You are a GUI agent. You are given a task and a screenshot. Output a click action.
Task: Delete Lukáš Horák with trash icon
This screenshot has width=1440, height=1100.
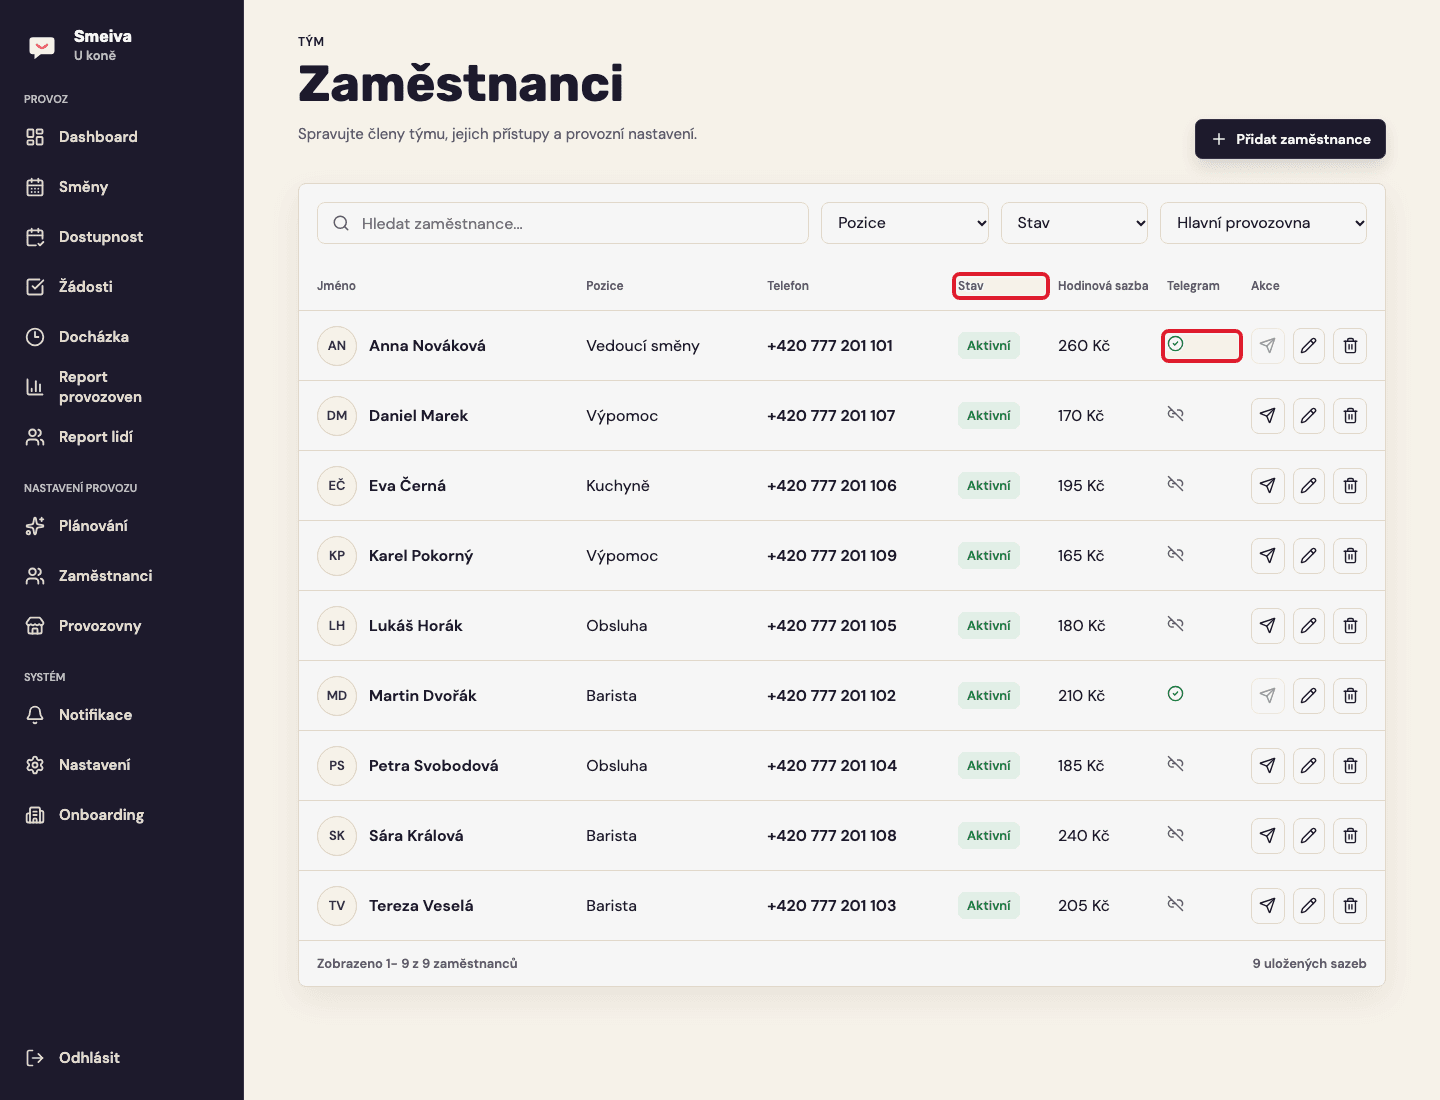click(x=1350, y=626)
